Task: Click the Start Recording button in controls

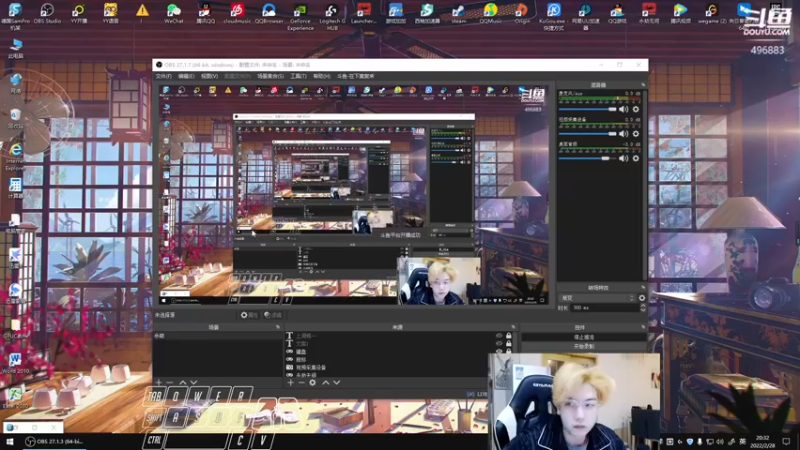Action: (584, 346)
